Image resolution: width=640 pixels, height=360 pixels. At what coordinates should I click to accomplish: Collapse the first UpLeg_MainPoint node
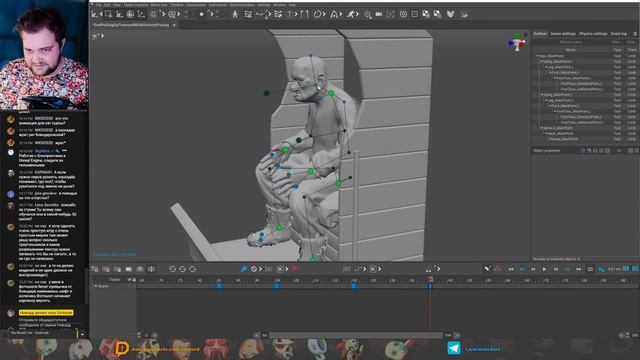pos(542,61)
